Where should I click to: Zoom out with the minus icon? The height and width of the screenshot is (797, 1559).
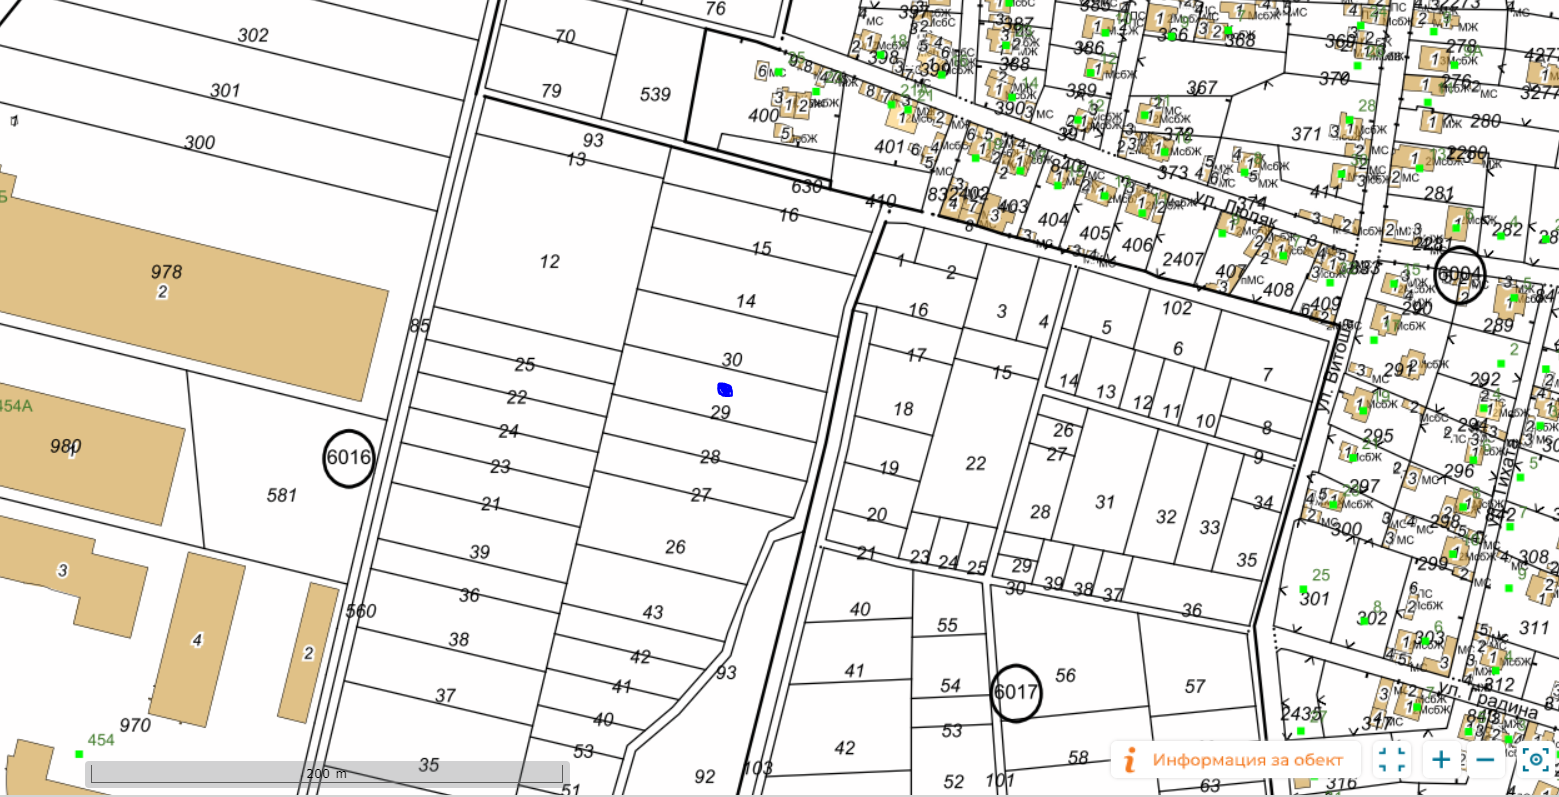[x=1485, y=759]
